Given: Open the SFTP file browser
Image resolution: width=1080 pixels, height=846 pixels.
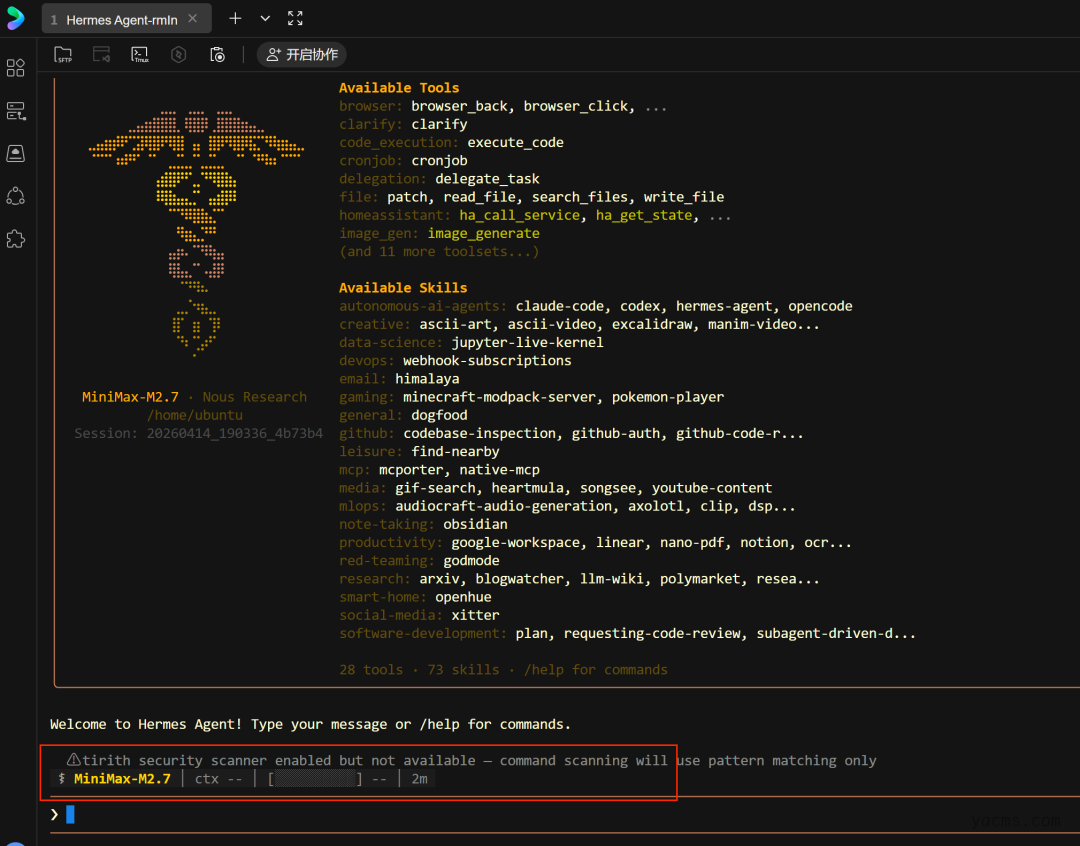Looking at the screenshot, I should pos(63,55).
